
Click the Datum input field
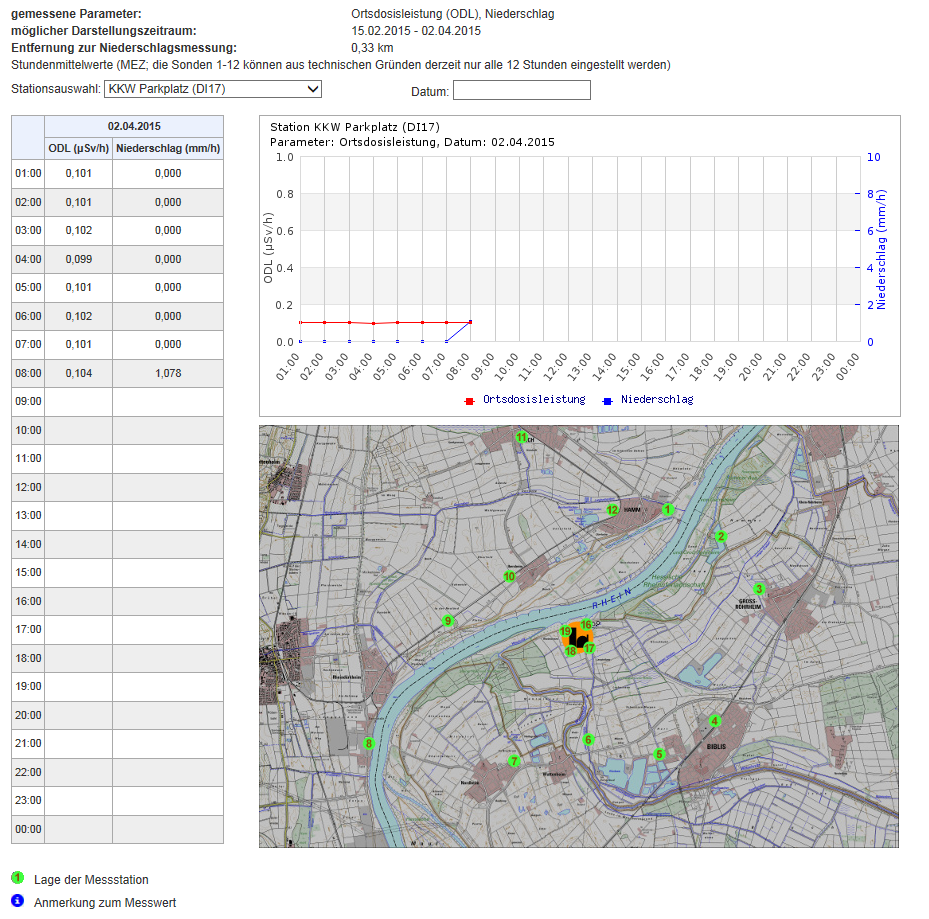(521, 91)
